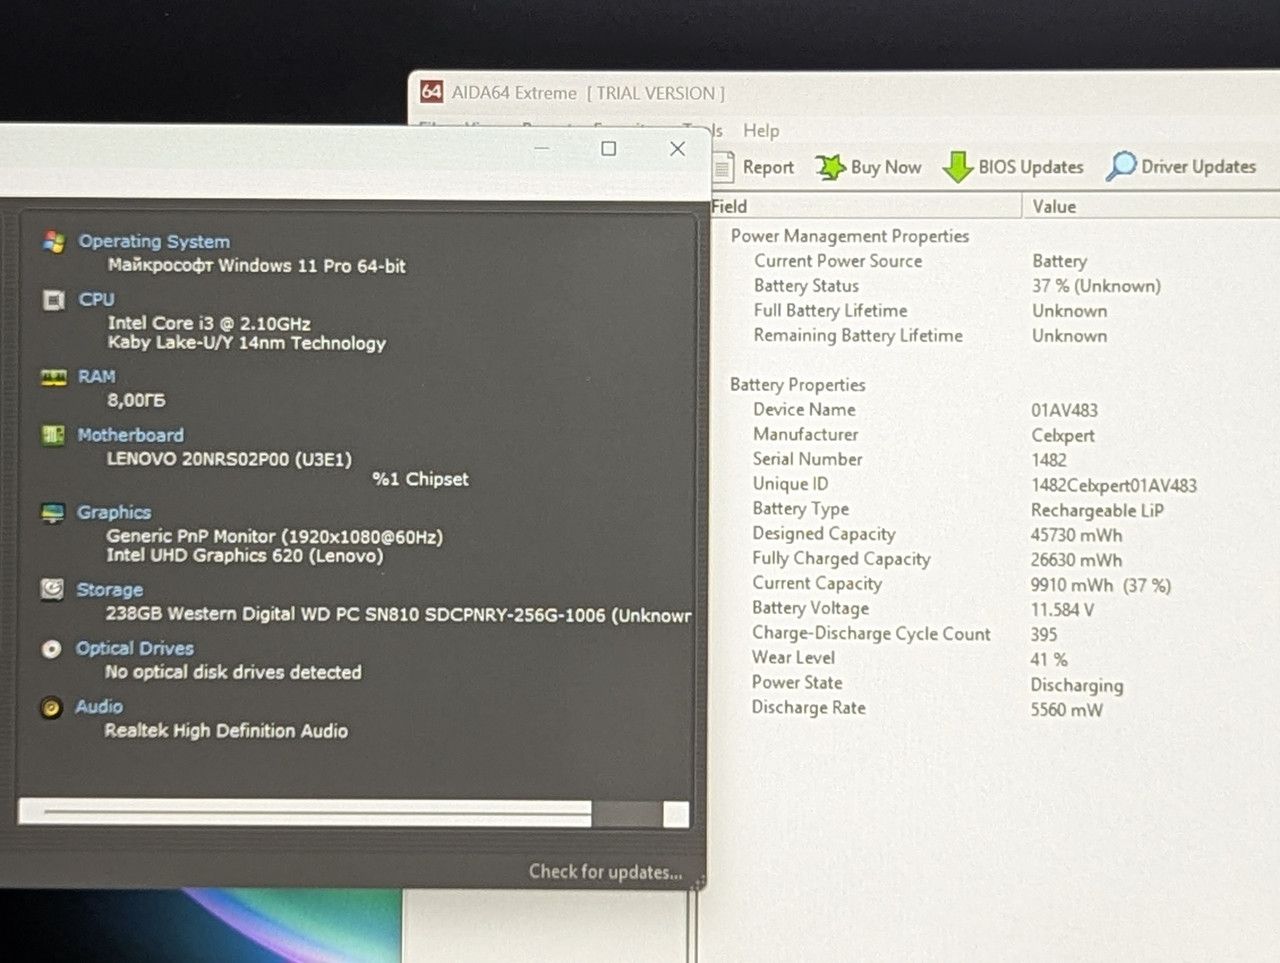Click the BIOS Updates green arrow icon

(x=958, y=167)
